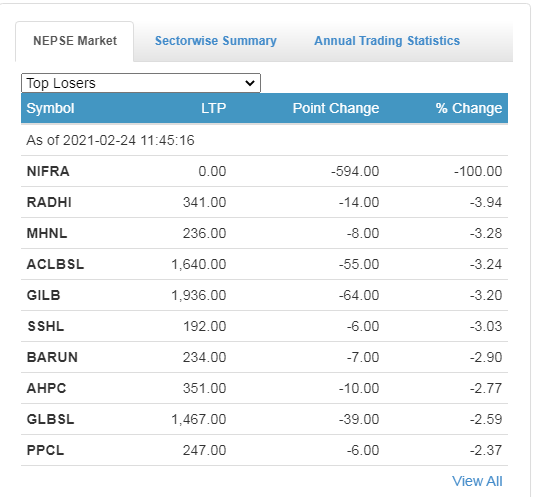This screenshot has height=497, width=533.
Task: Click GILB's -3.20 percent change
Action: pyautogui.click(x=486, y=295)
